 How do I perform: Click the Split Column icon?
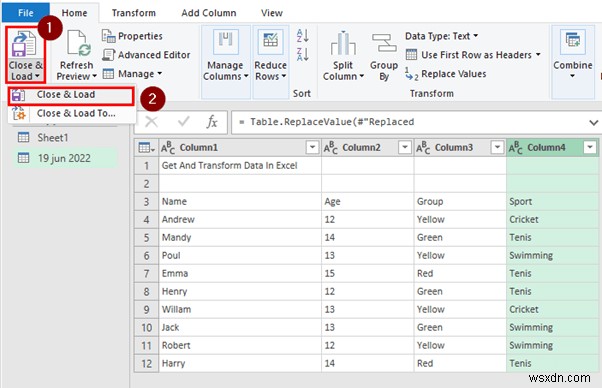[x=343, y=43]
